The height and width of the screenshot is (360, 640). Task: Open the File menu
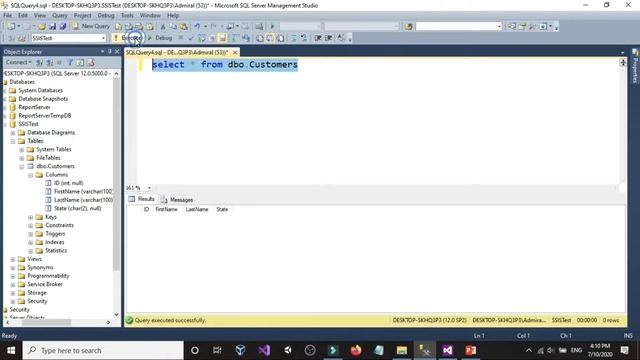7,16
